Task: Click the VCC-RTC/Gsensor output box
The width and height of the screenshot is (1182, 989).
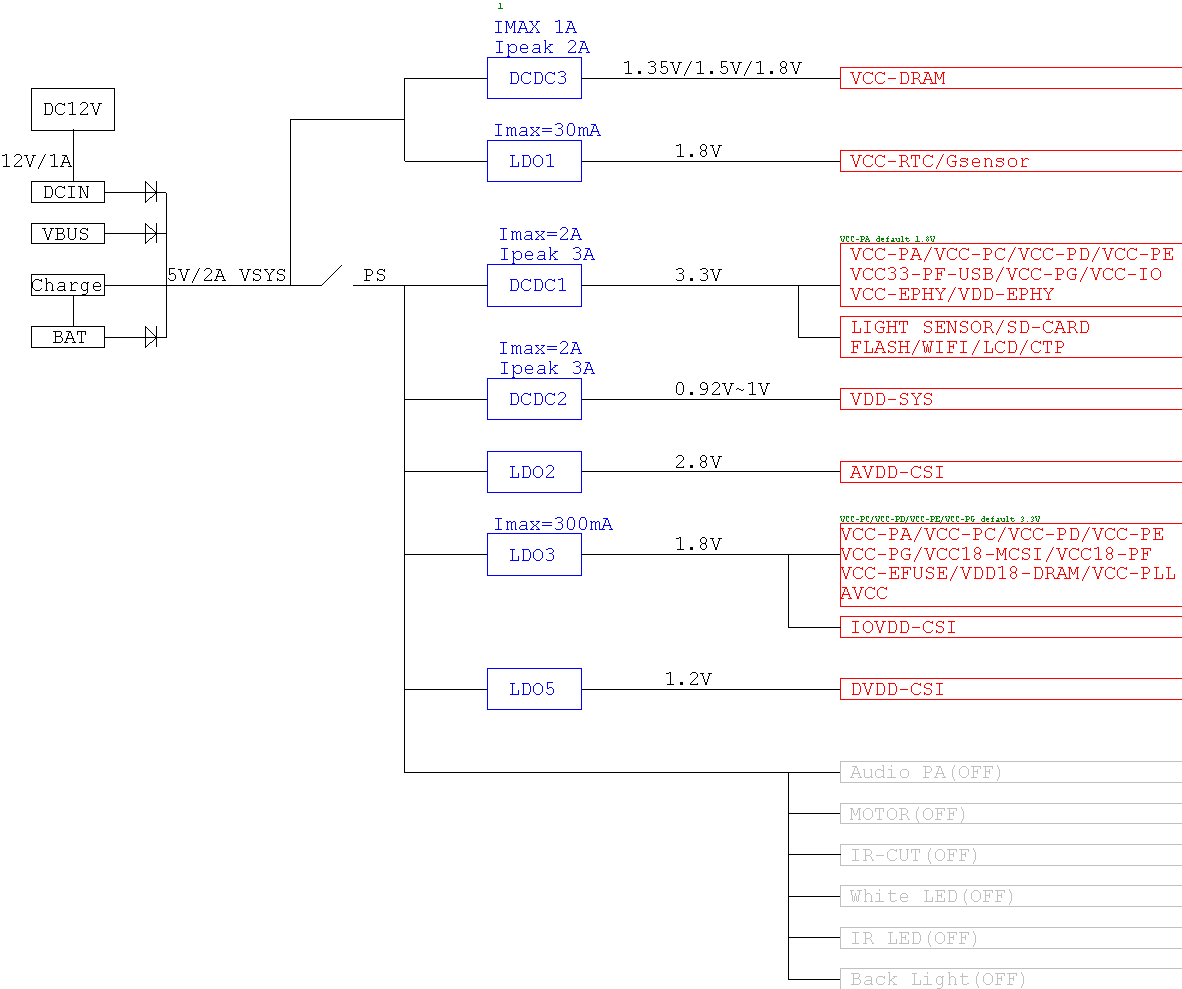Action: point(1010,161)
